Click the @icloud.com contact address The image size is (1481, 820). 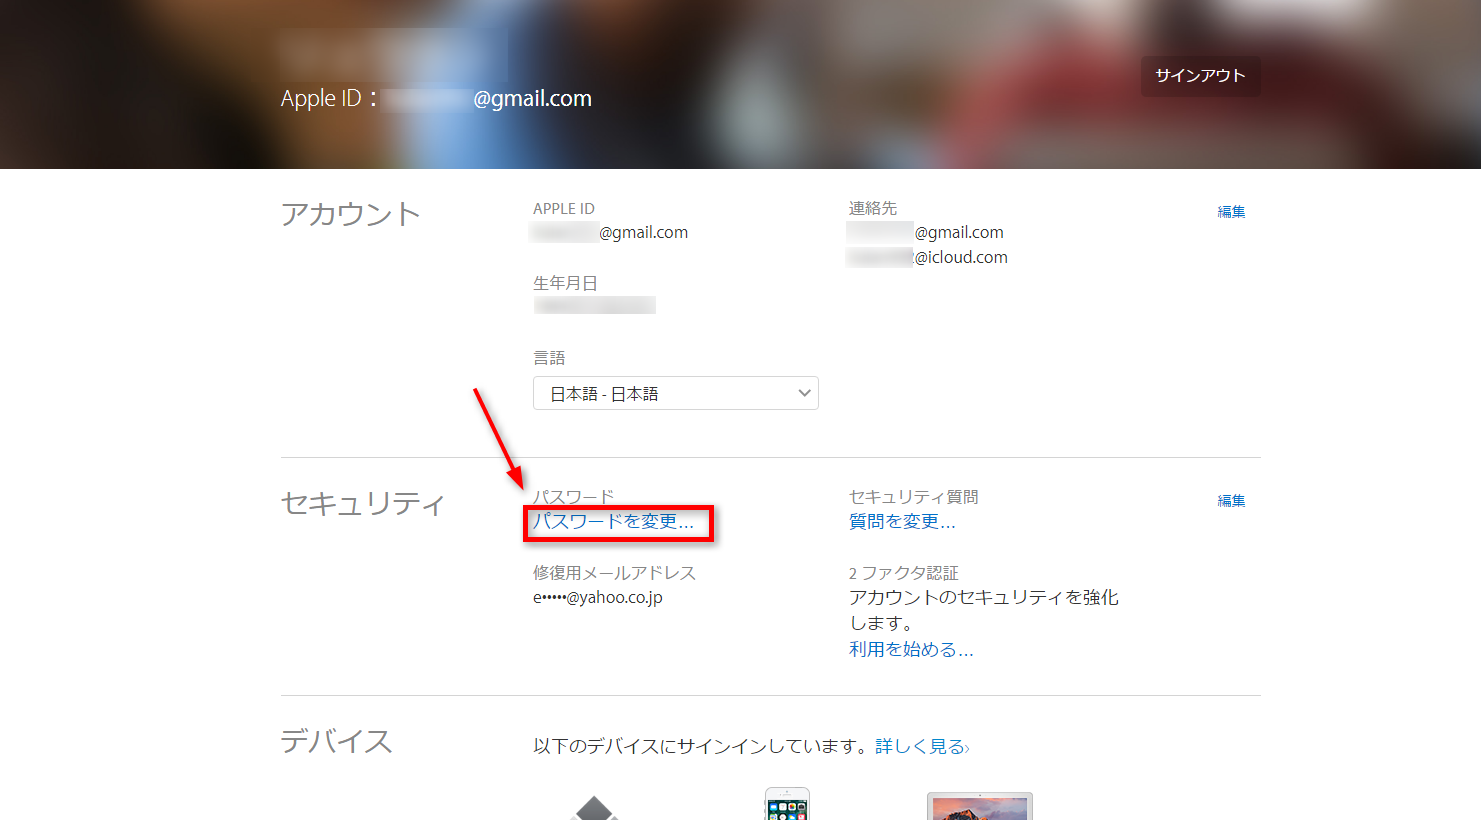[927, 257]
